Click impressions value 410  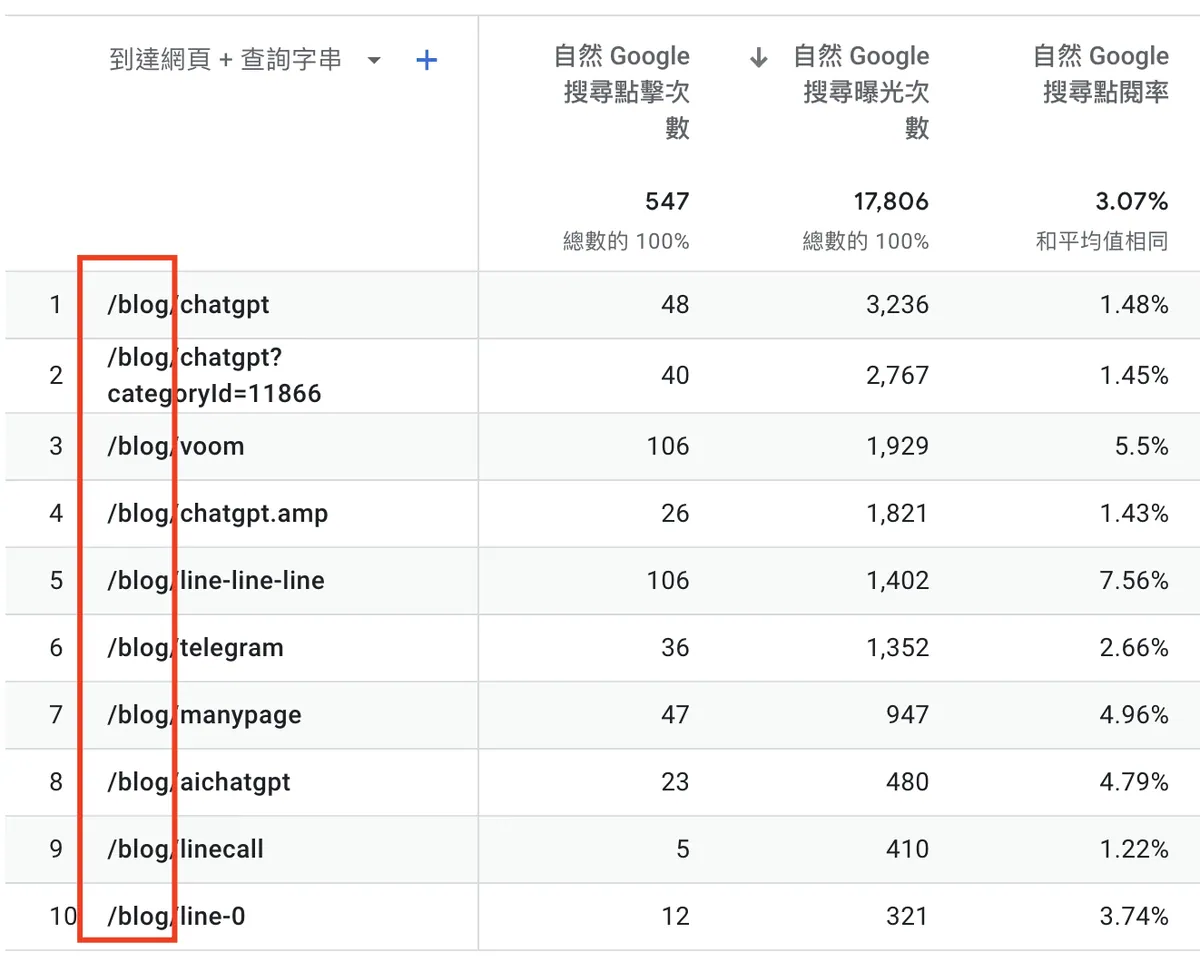(x=907, y=849)
